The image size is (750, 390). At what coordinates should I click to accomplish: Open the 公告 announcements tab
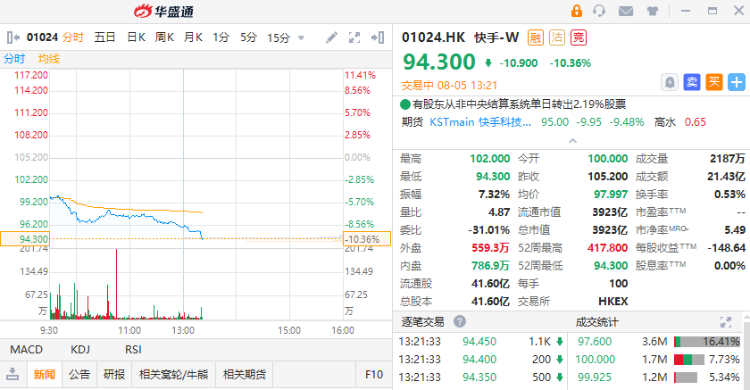click(x=79, y=374)
